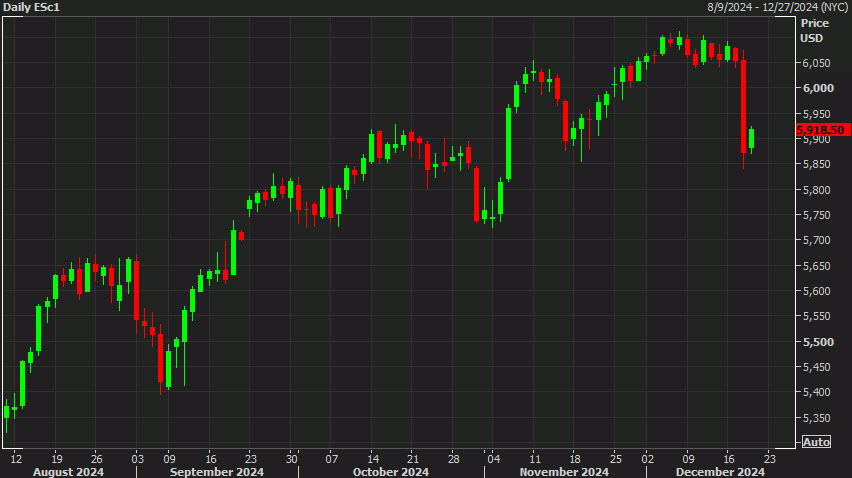Click the large red candle in mid-December
Viewport: 852px width, 478px height.
(x=743, y=106)
